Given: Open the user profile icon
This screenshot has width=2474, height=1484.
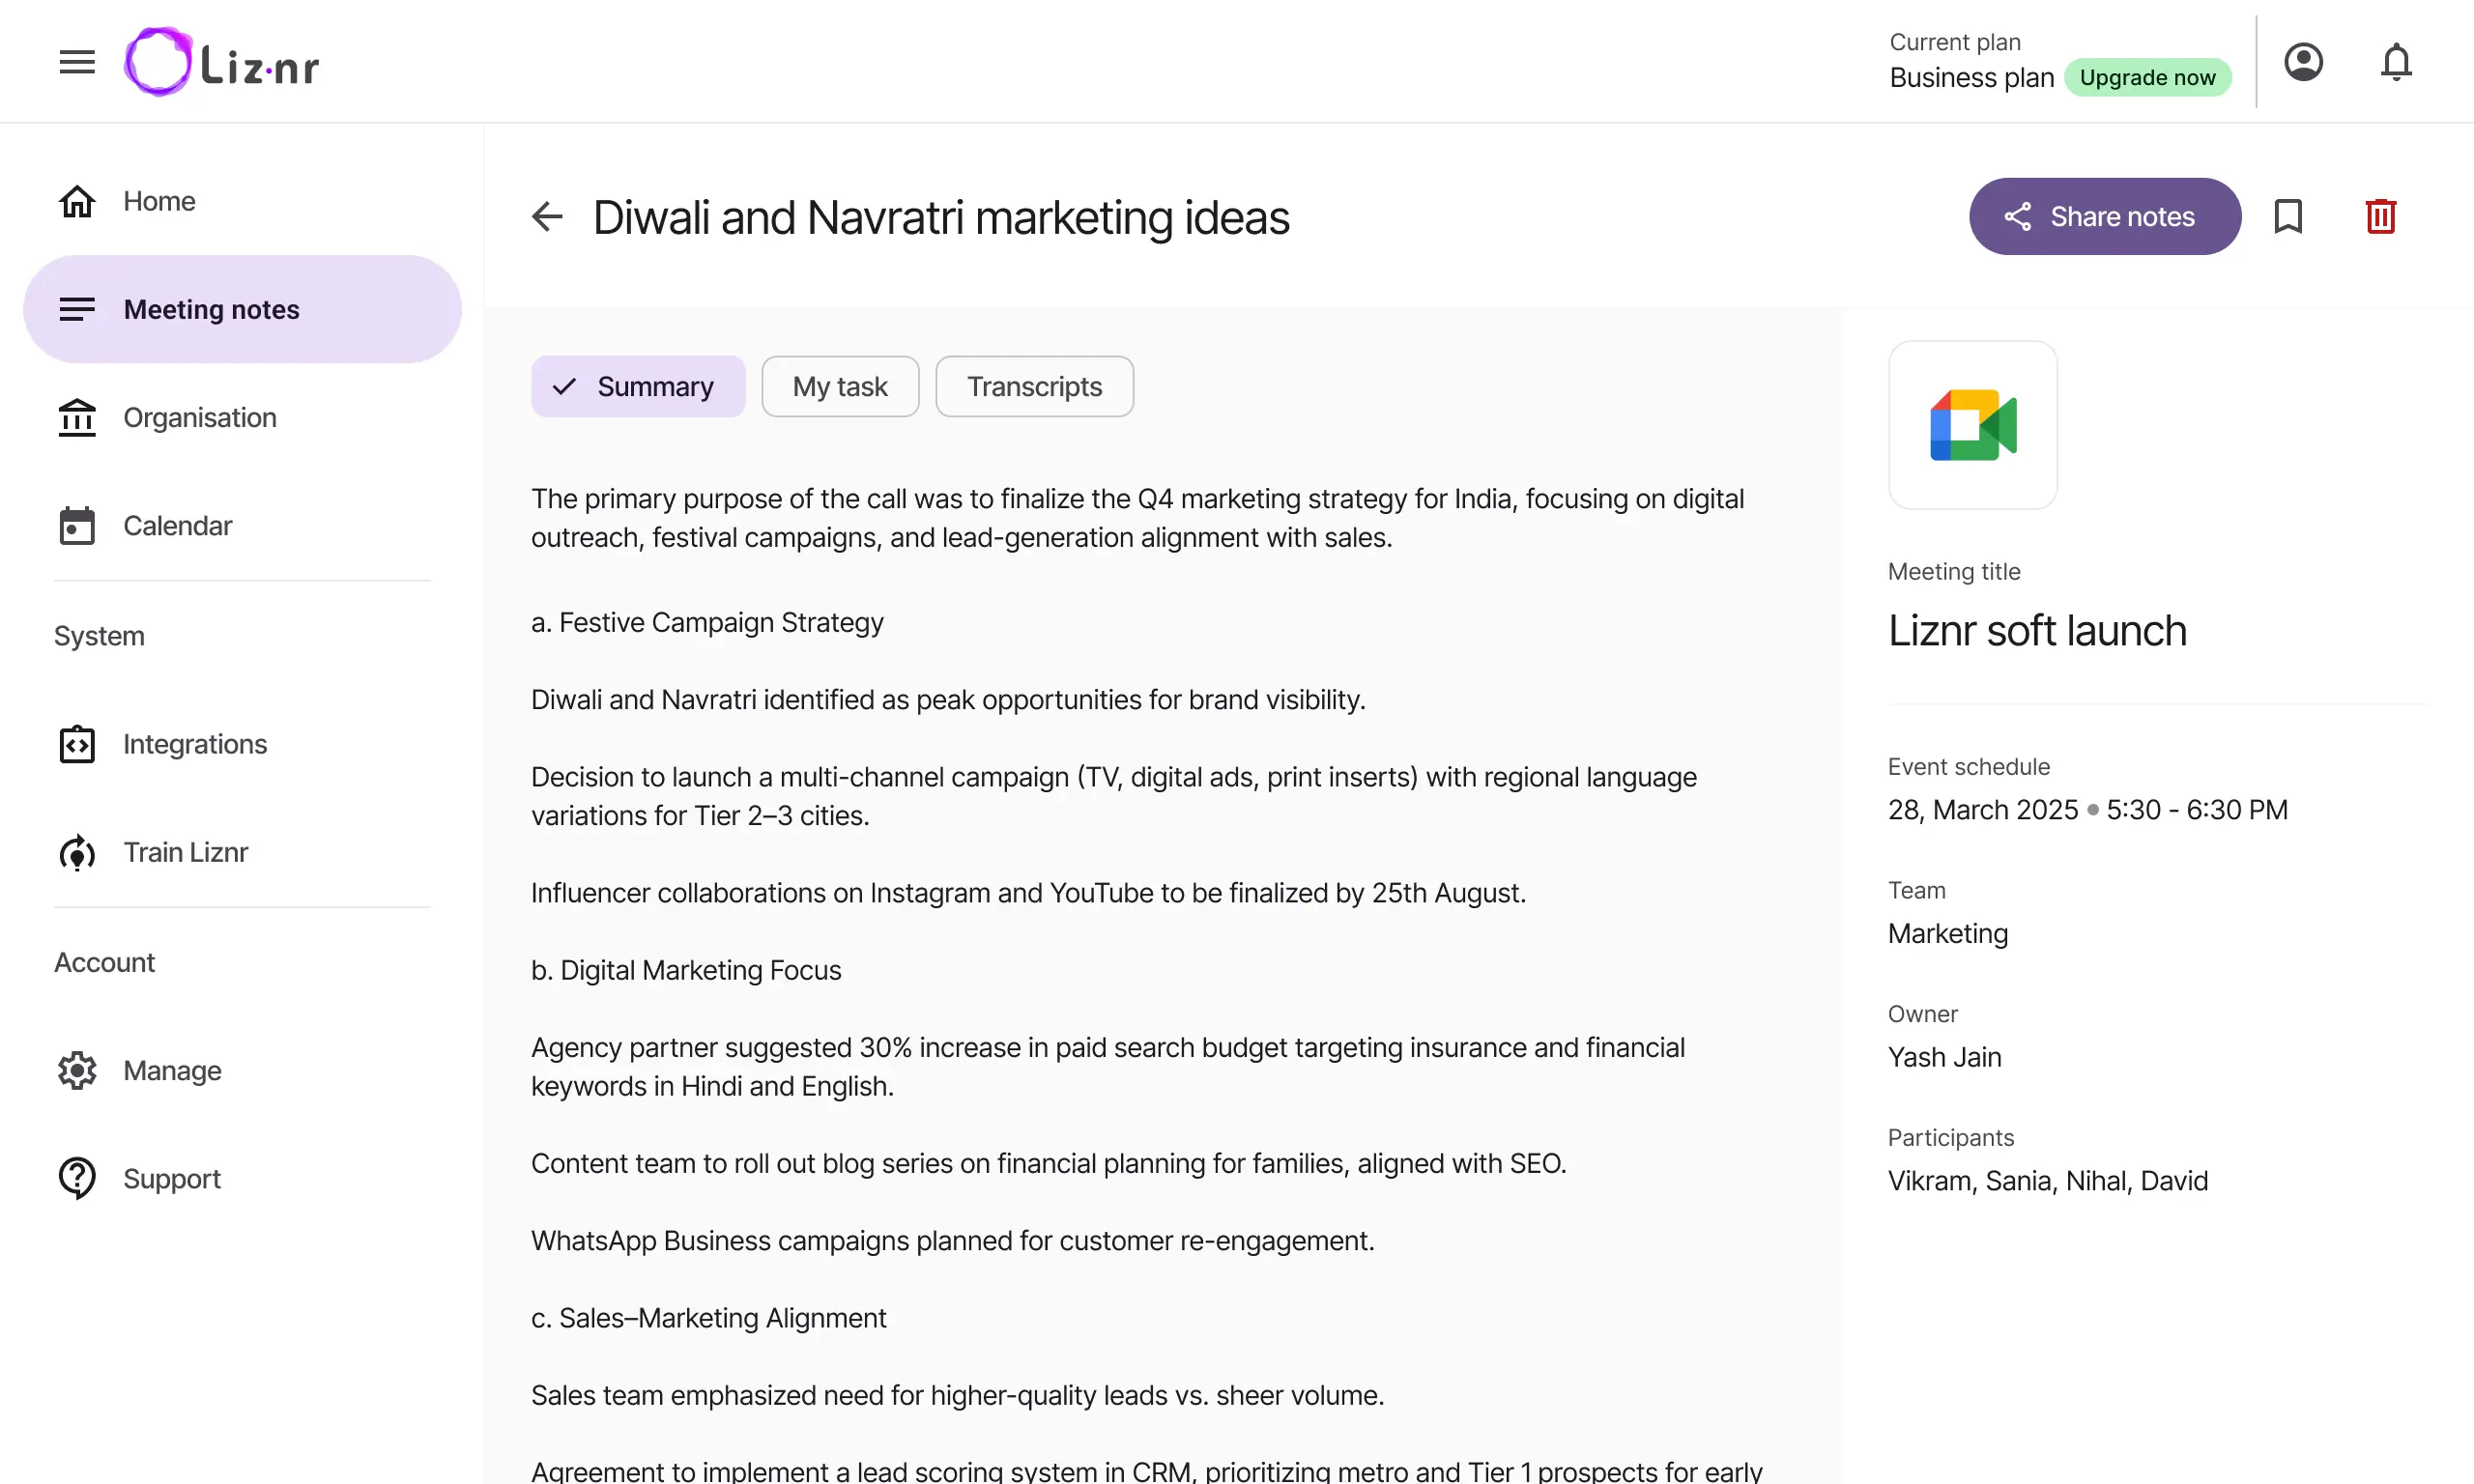Looking at the screenshot, I should pyautogui.click(x=2303, y=62).
